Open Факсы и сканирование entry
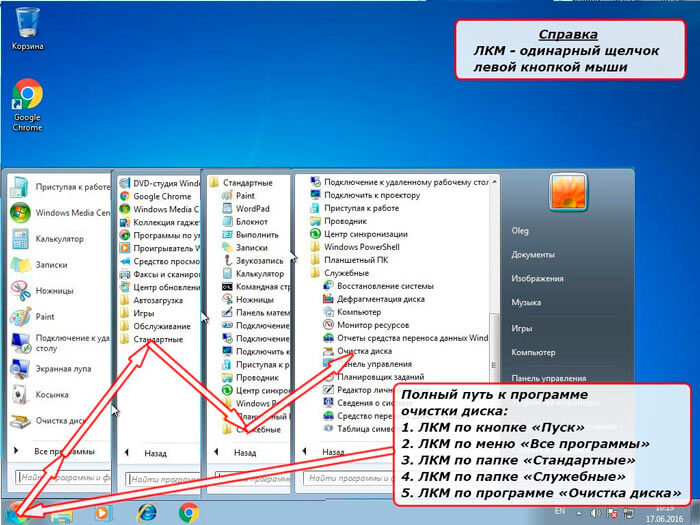Image resolution: width=700 pixels, height=525 pixels. pyautogui.click(x=160, y=274)
